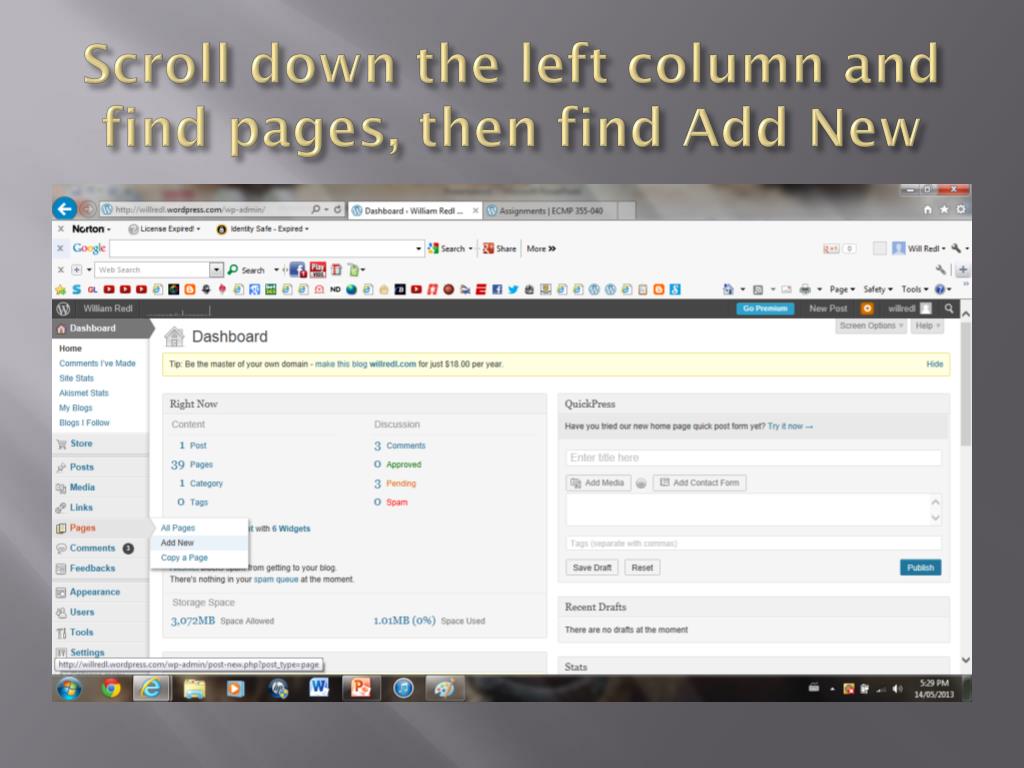The height and width of the screenshot is (768, 1024).
Task: Open Web Search box dropdown arrow
Action: tap(216, 270)
